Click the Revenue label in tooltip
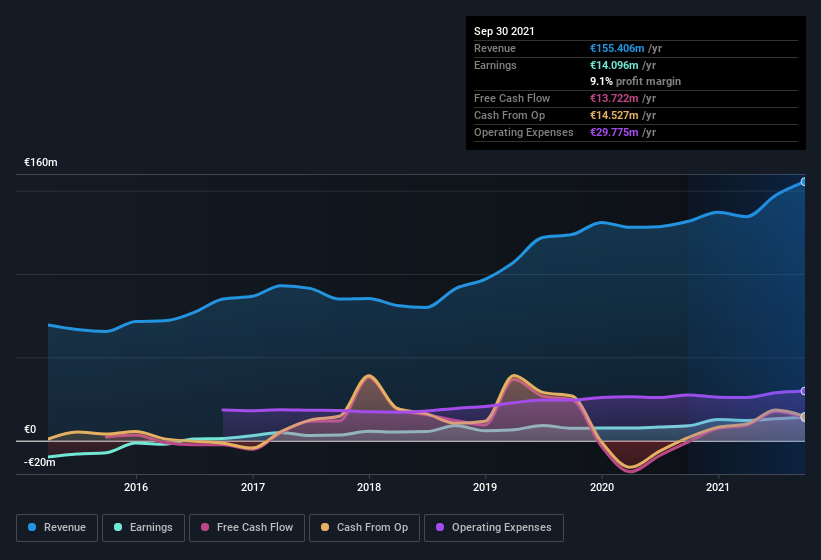821x560 pixels. pos(495,48)
